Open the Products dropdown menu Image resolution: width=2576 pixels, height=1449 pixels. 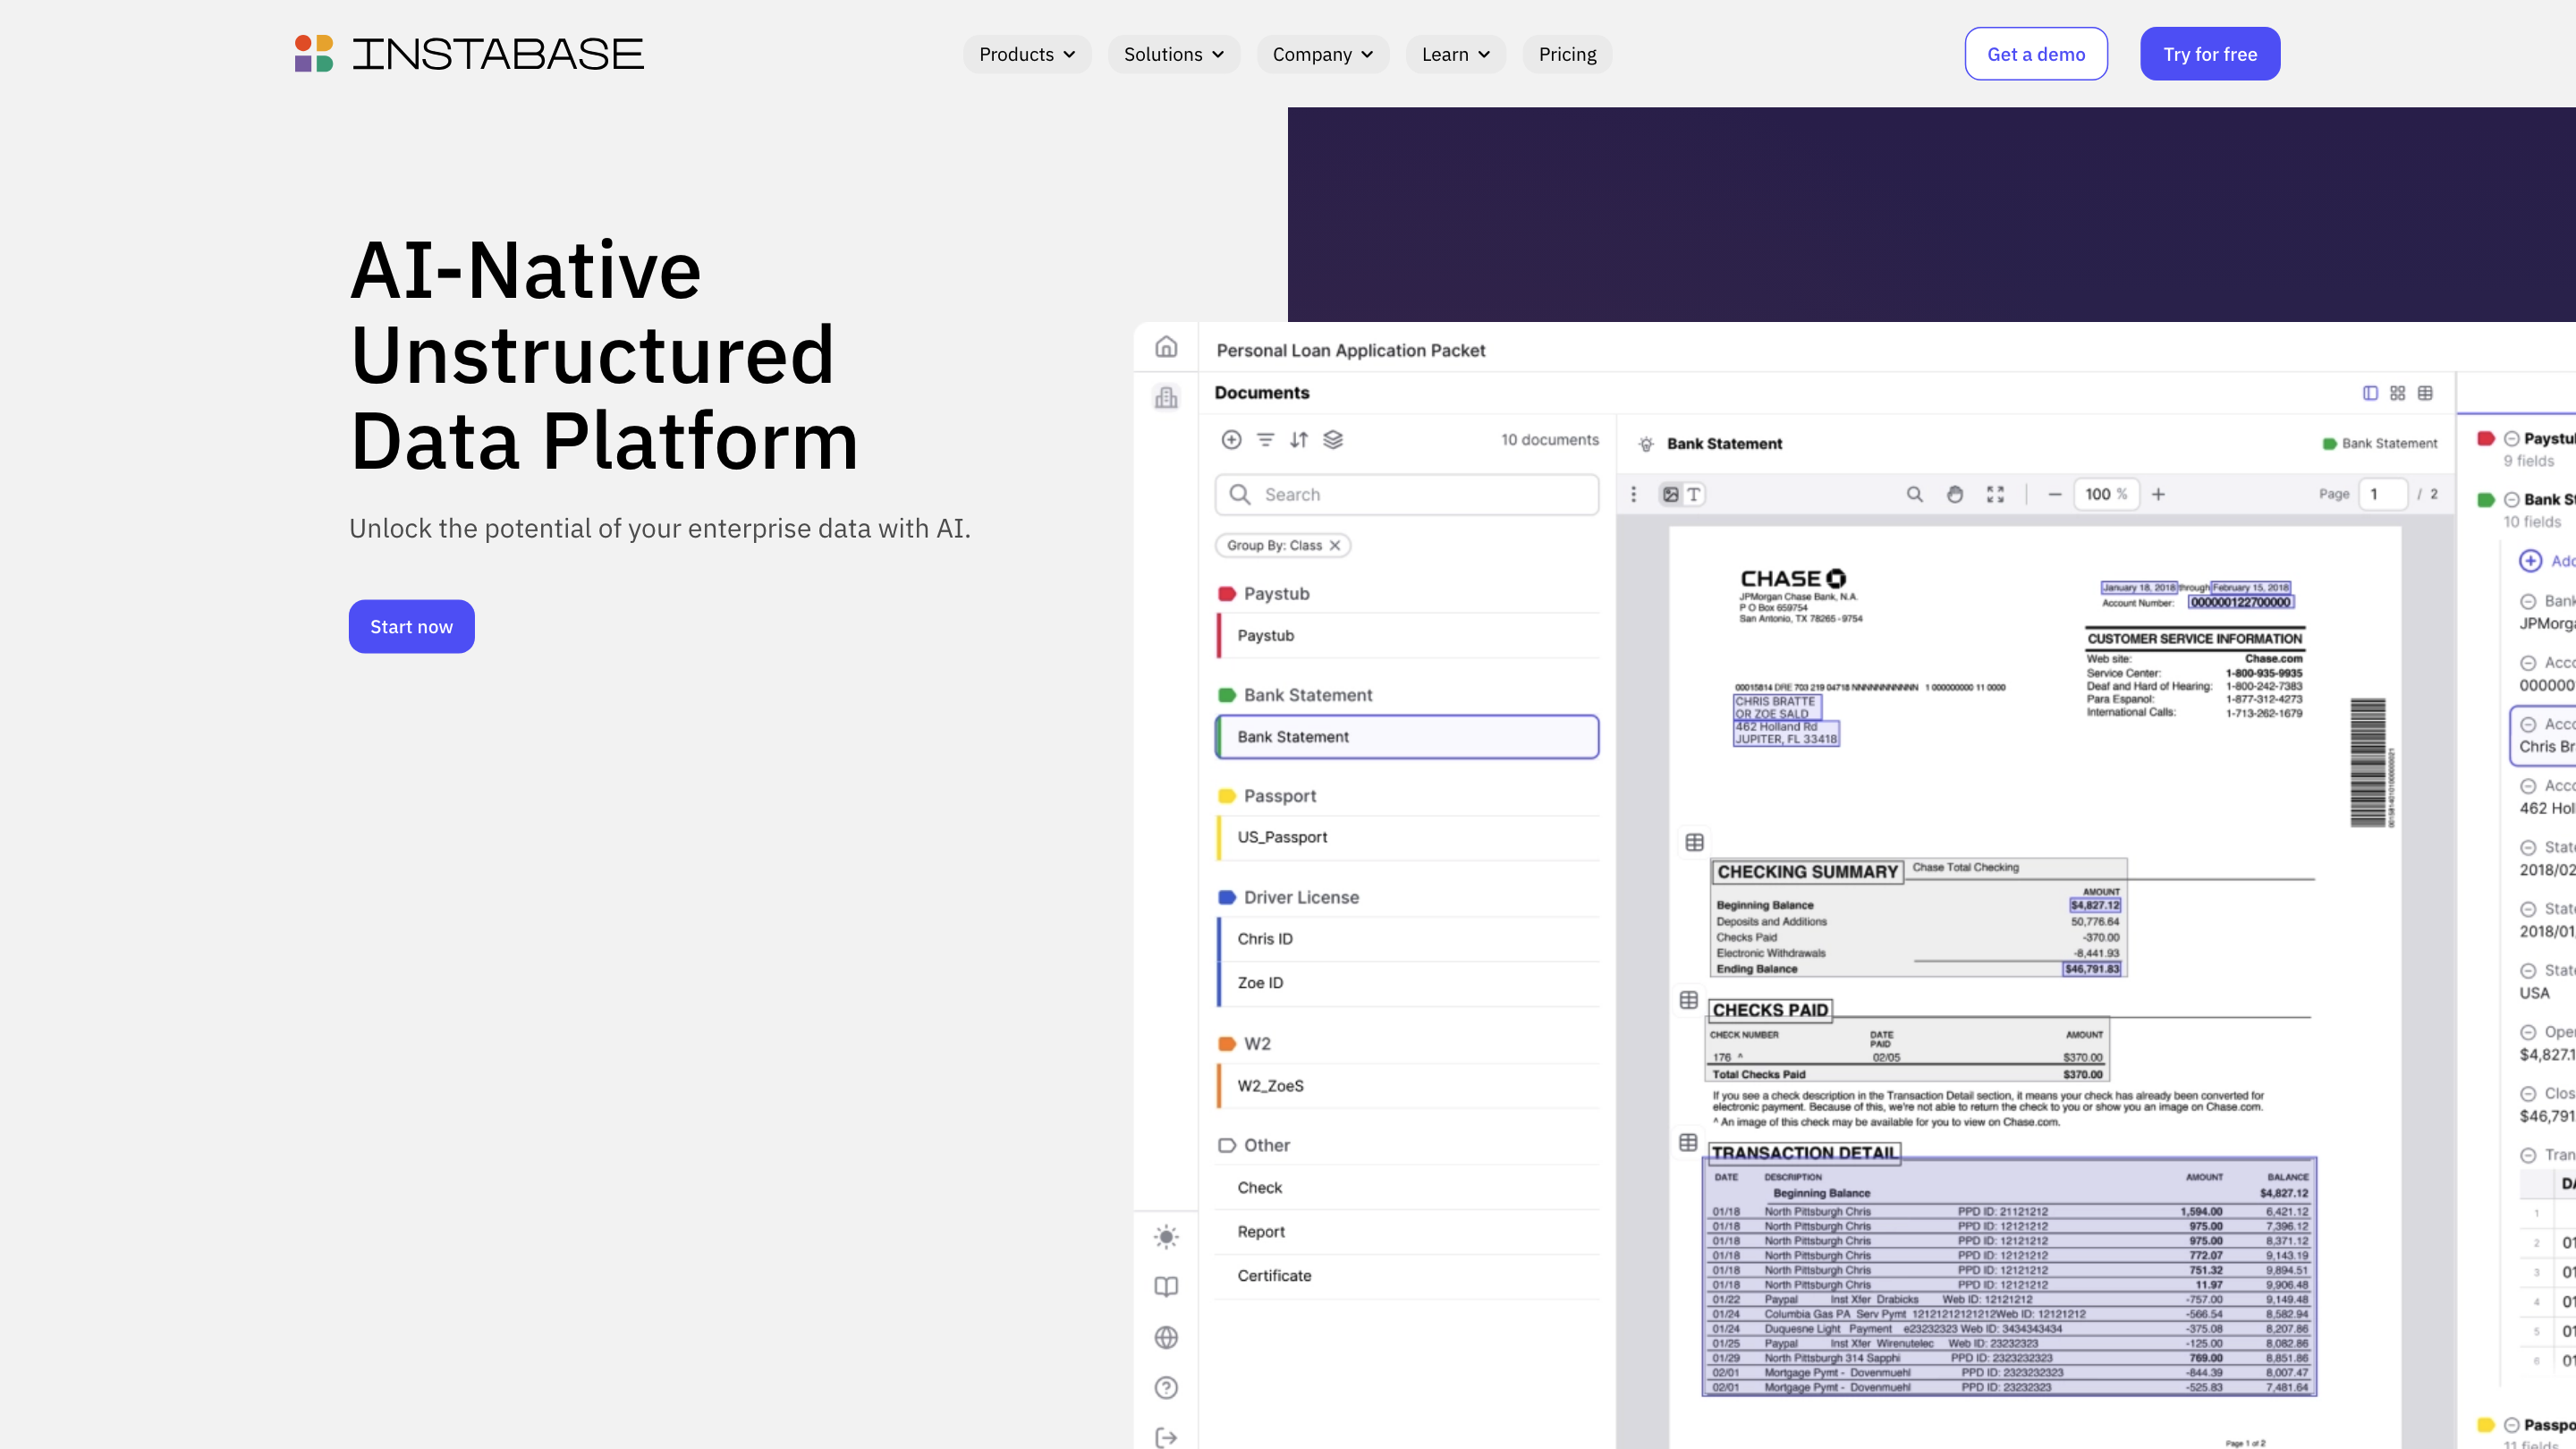point(1027,54)
